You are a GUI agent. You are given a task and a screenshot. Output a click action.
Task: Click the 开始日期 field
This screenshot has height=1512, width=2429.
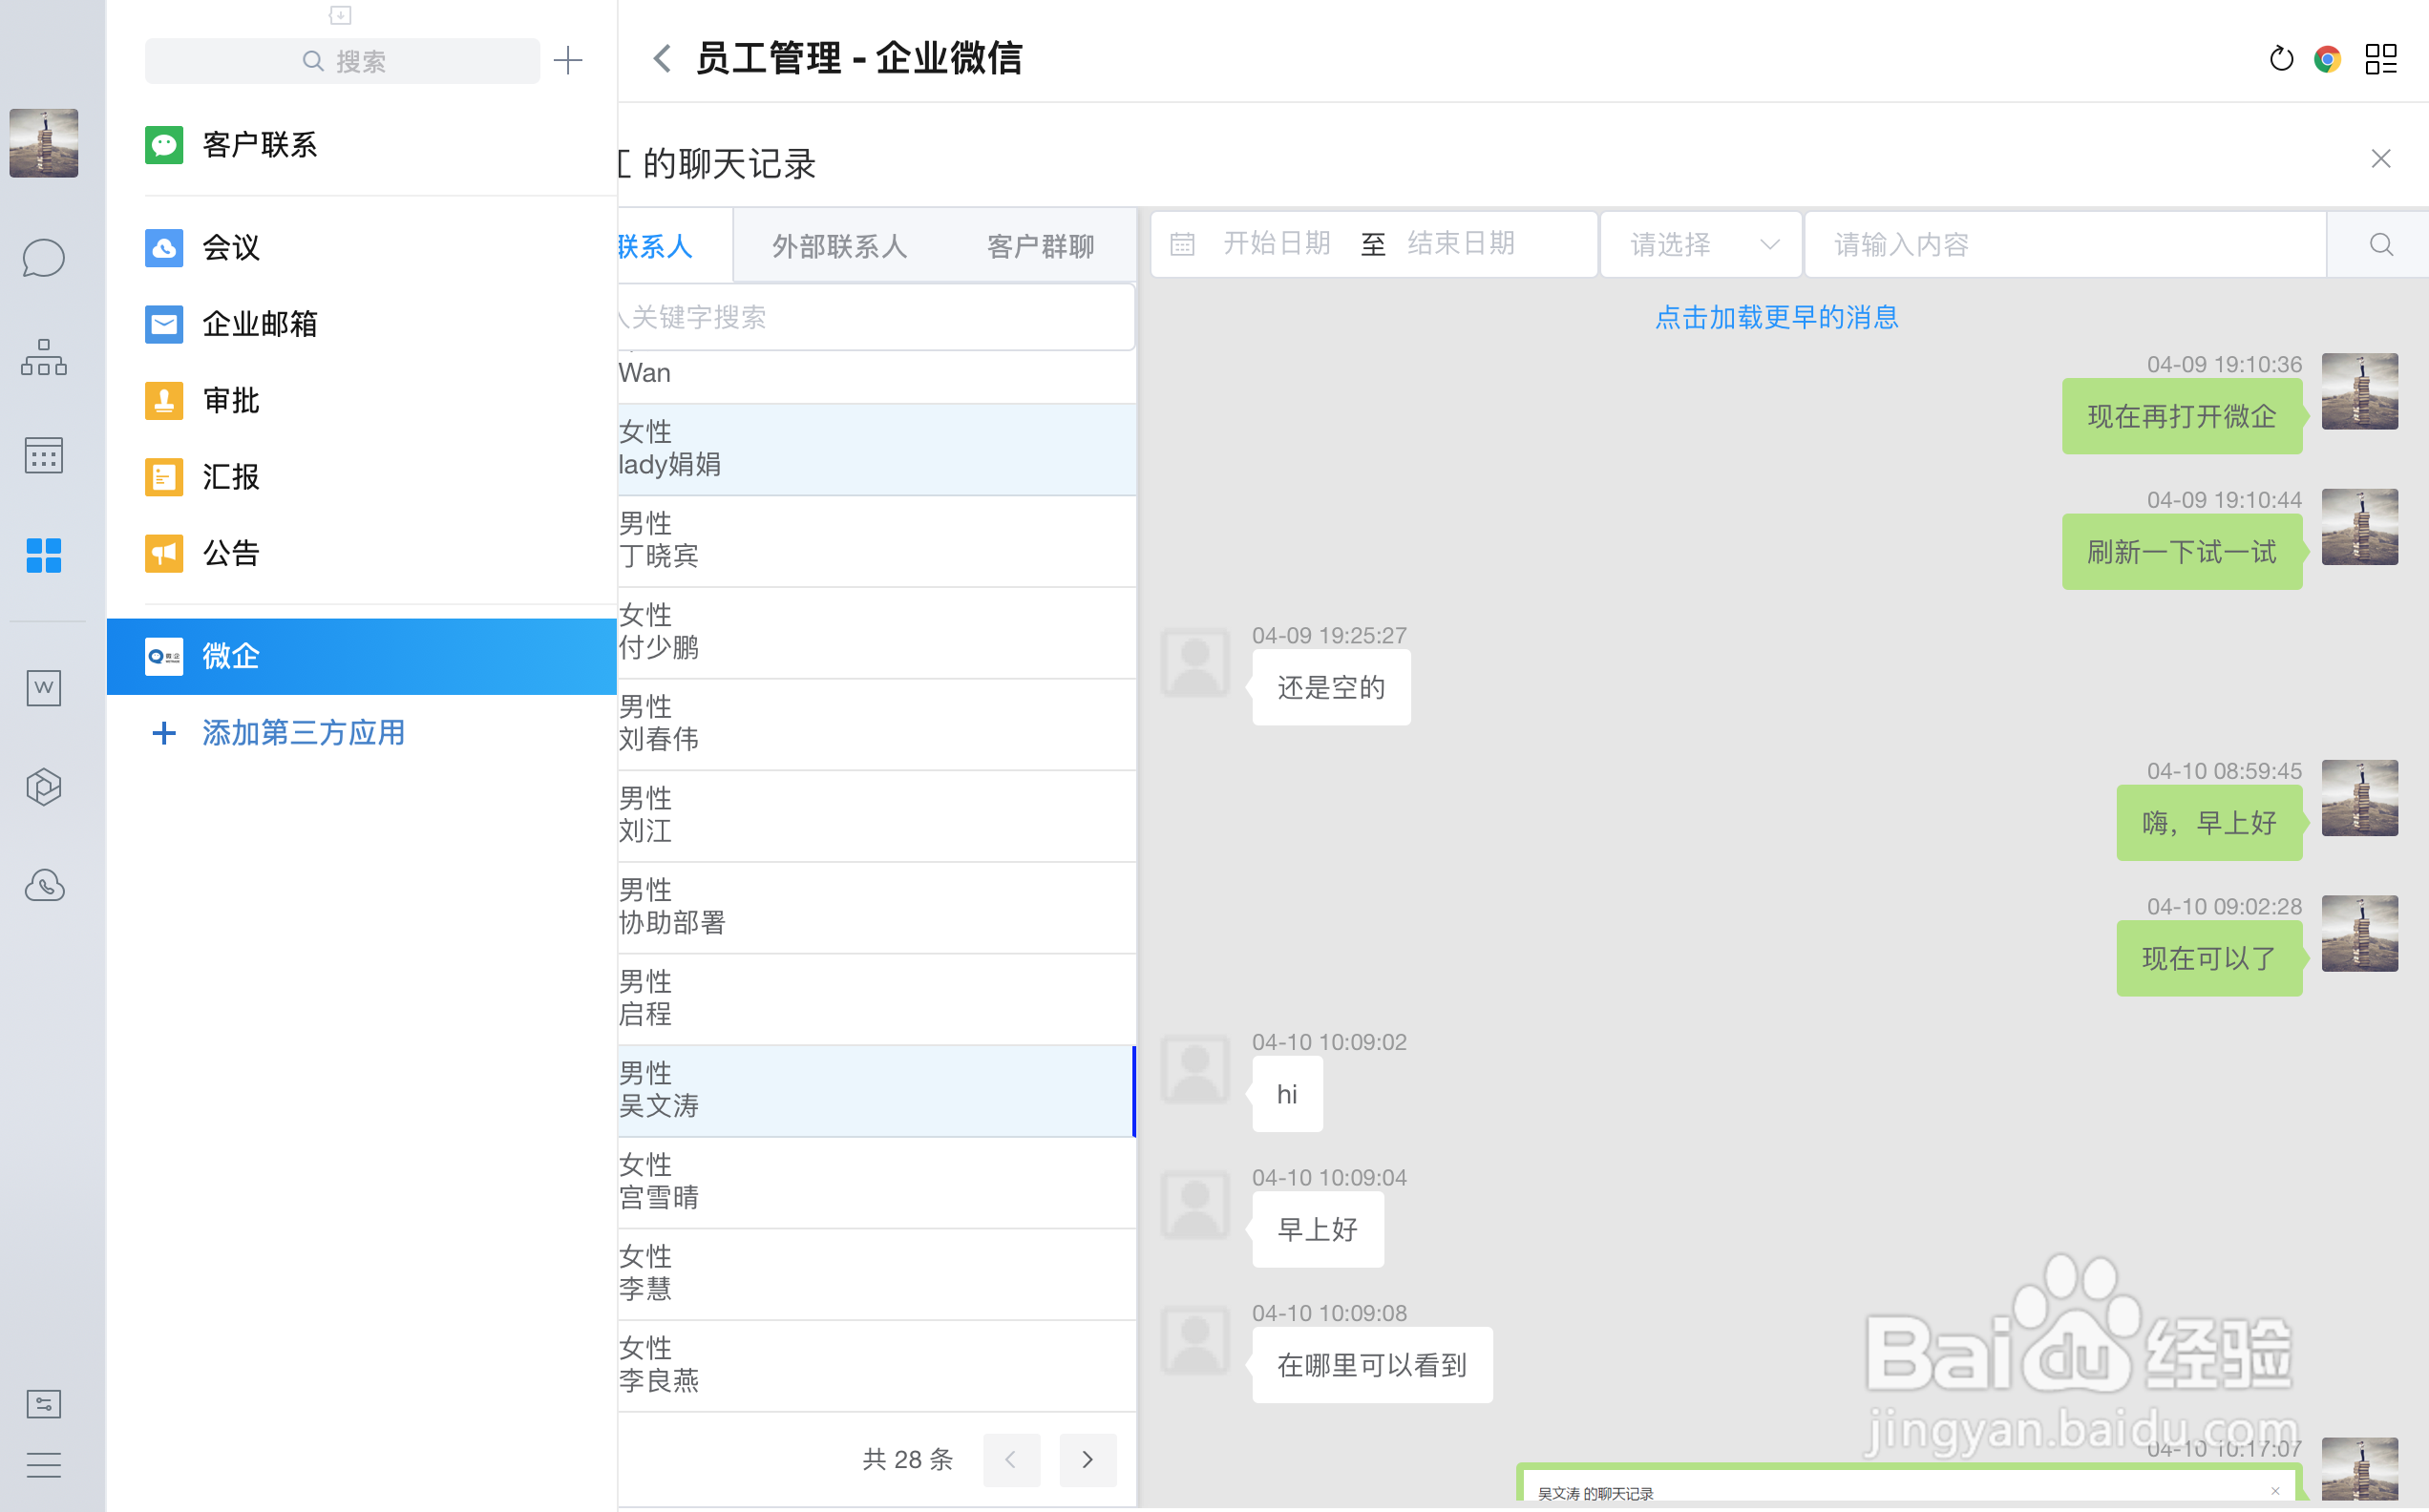coord(1277,243)
